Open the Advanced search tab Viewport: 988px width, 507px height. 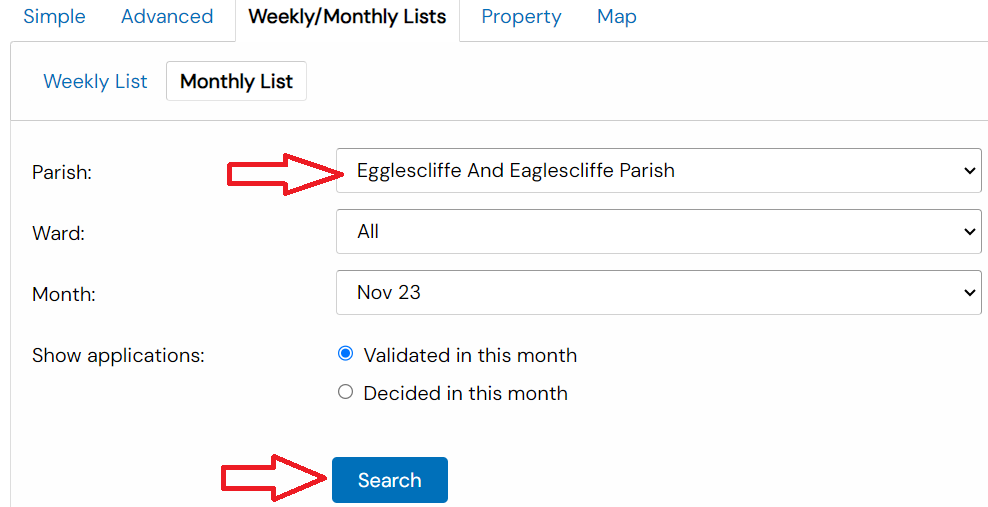[167, 17]
